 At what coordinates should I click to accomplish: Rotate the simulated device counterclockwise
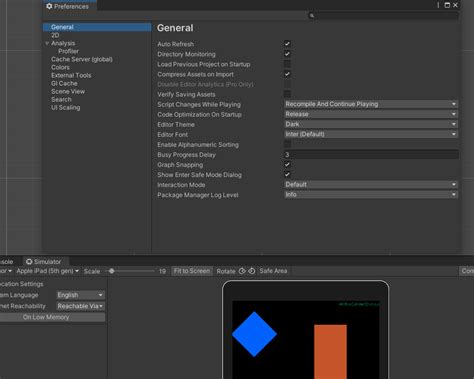[x=252, y=271]
